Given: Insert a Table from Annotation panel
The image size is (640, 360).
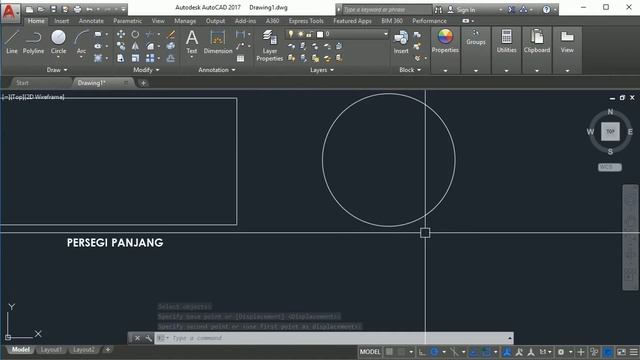Looking at the screenshot, I should click(240, 58).
